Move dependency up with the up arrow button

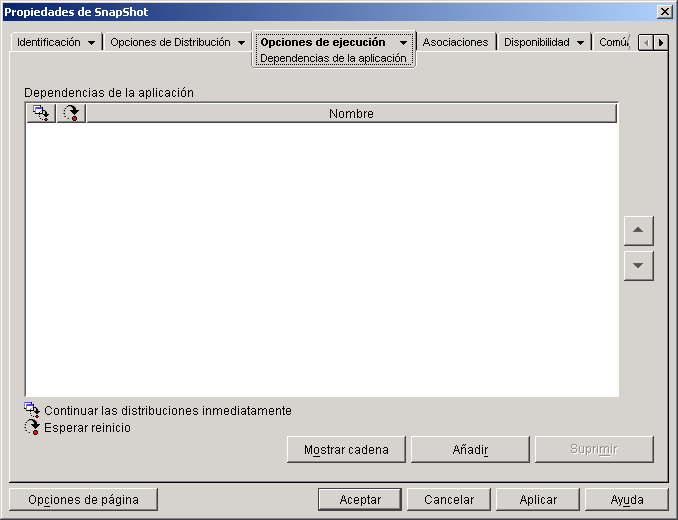(638, 230)
